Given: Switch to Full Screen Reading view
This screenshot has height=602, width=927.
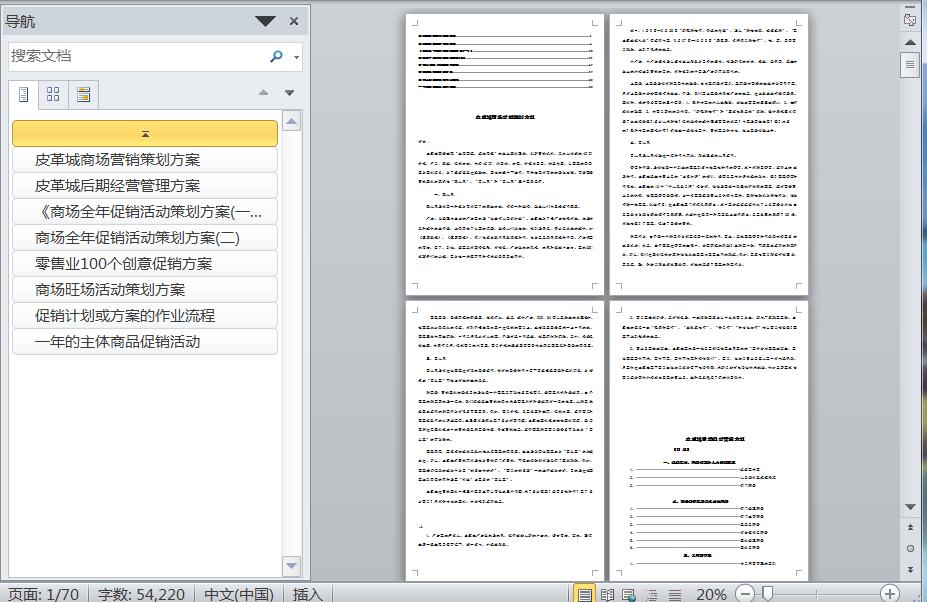Looking at the screenshot, I should click(607, 594).
